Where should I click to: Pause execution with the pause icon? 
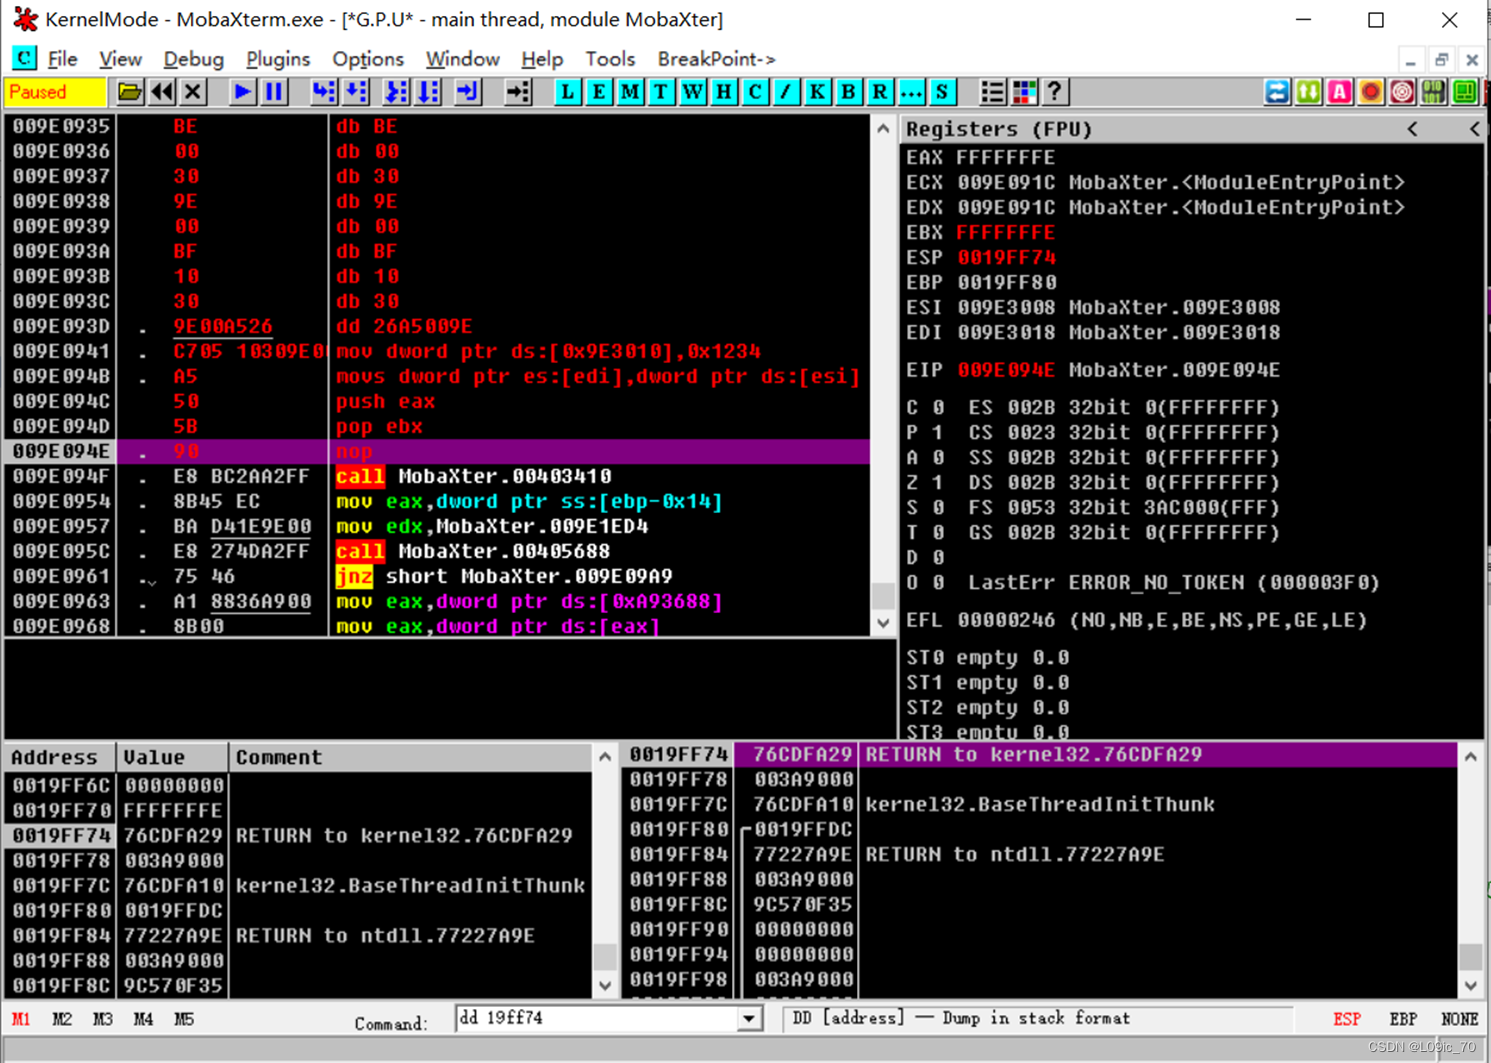(x=273, y=92)
